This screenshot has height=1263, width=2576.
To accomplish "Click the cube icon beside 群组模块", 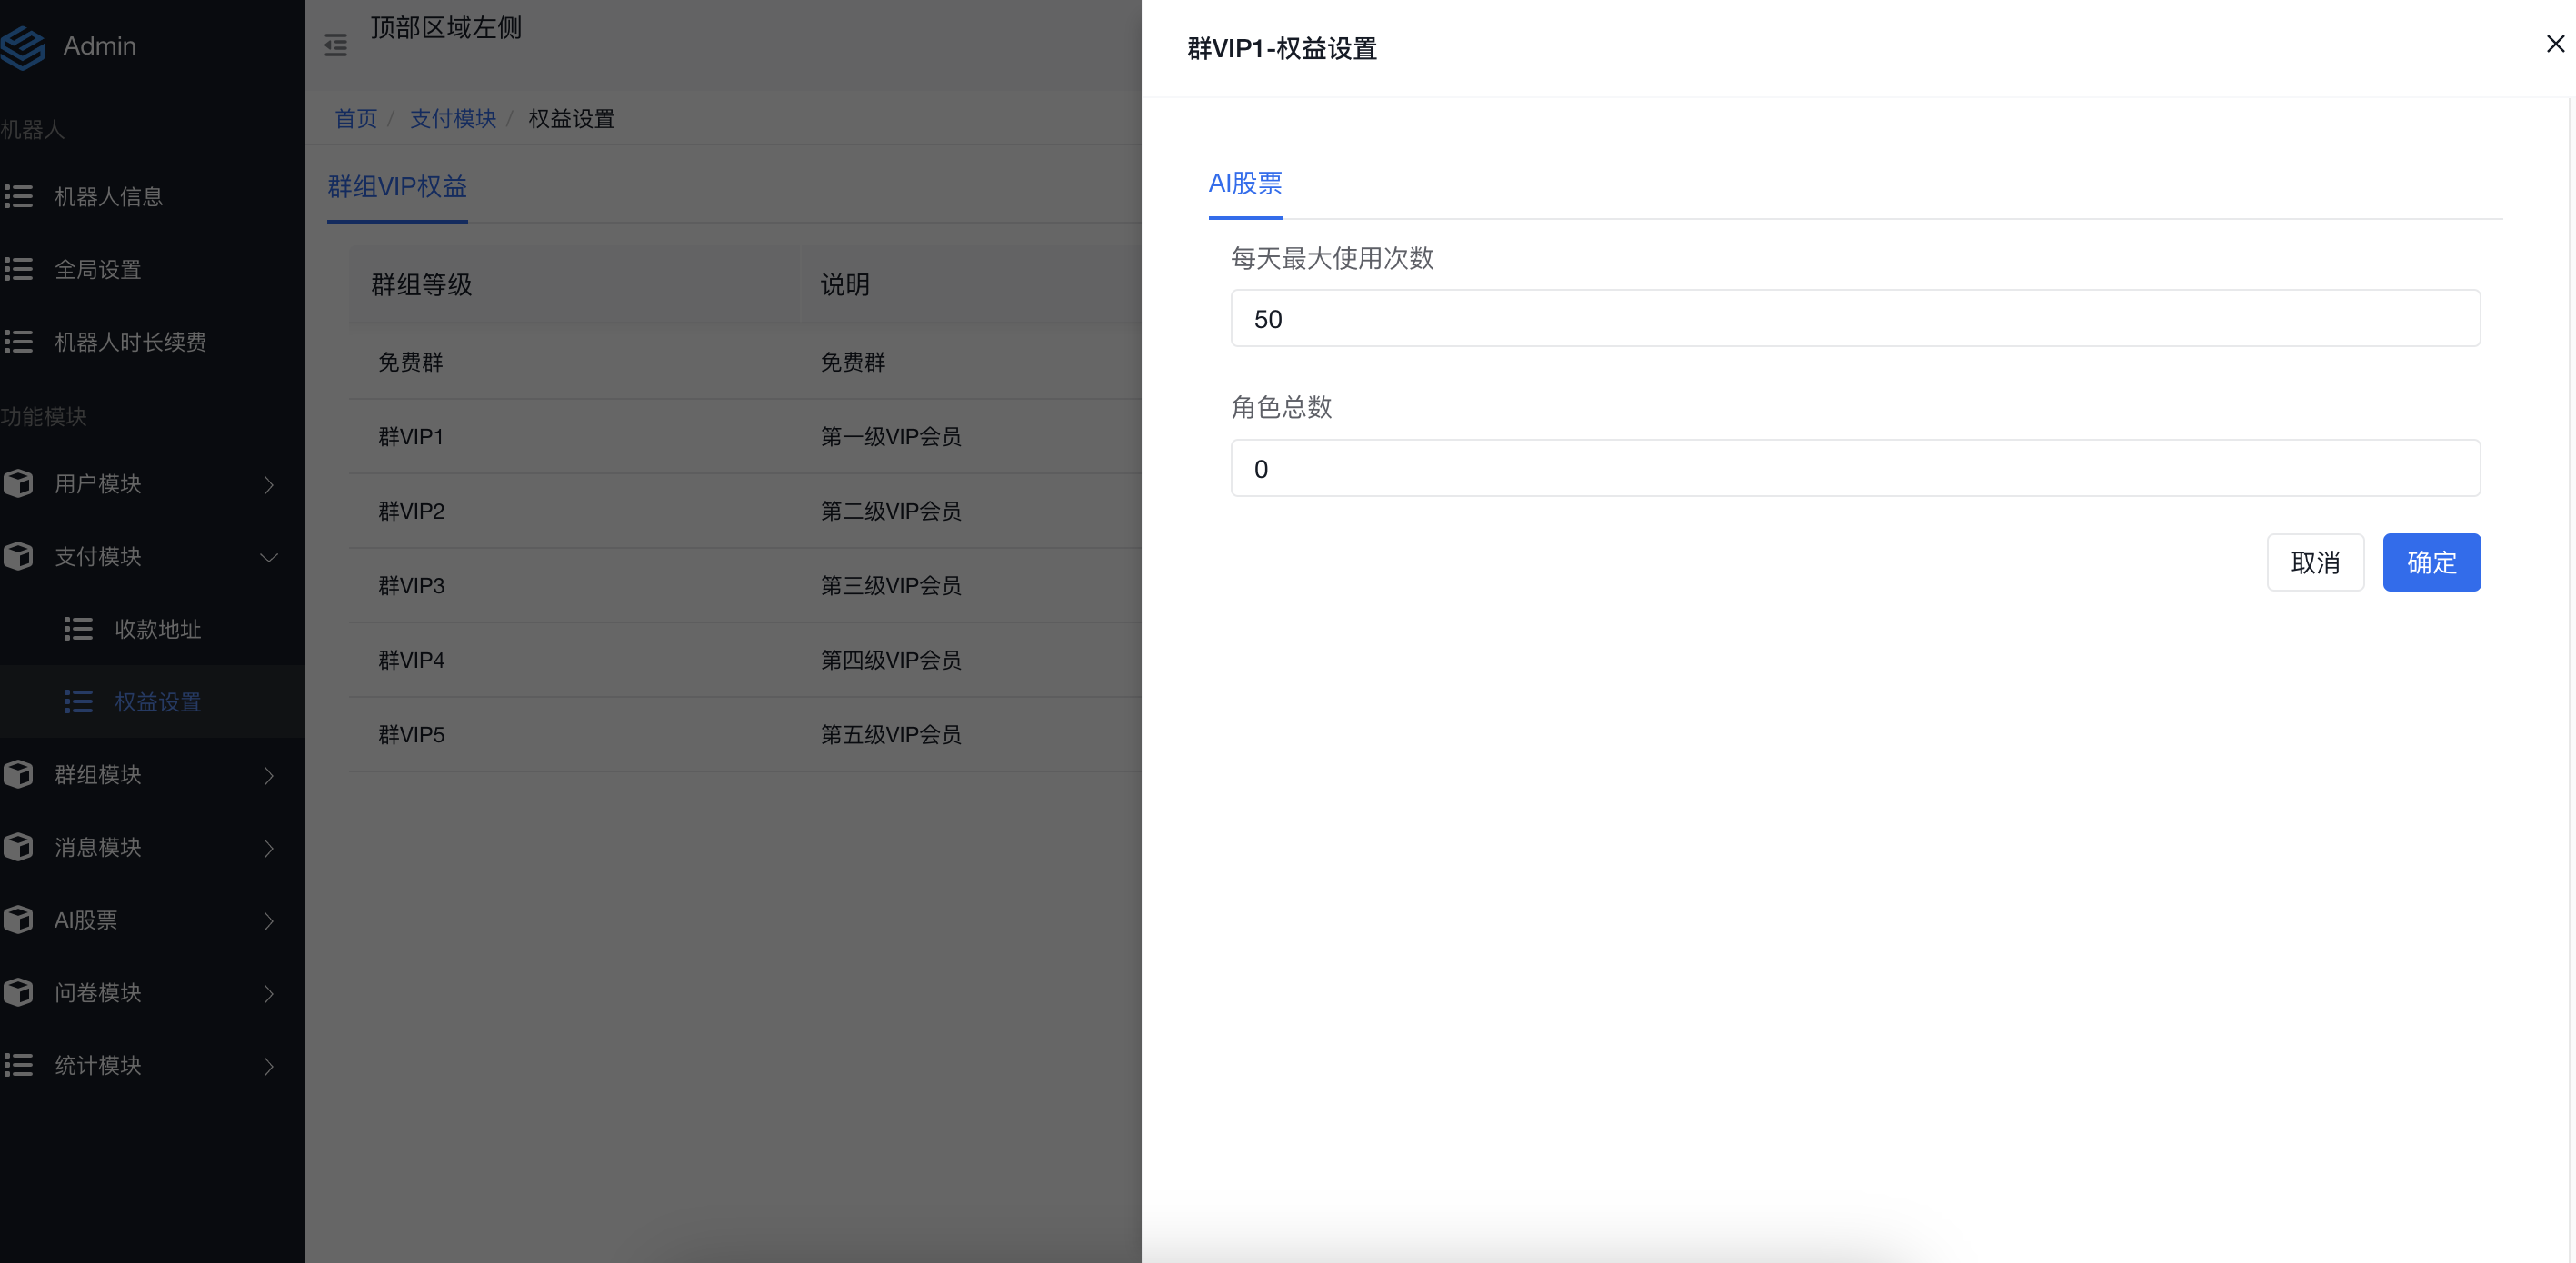I will coord(18,775).
